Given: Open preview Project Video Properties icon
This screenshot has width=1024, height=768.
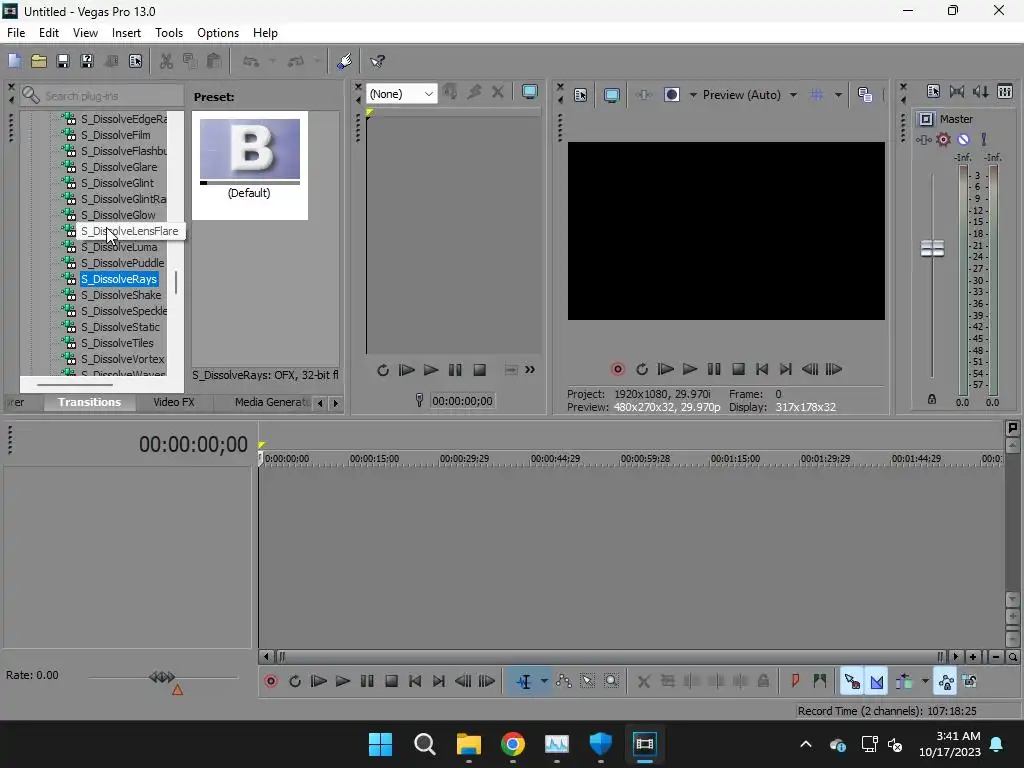Looking at the screenshot, I should [x=581, y=95].
